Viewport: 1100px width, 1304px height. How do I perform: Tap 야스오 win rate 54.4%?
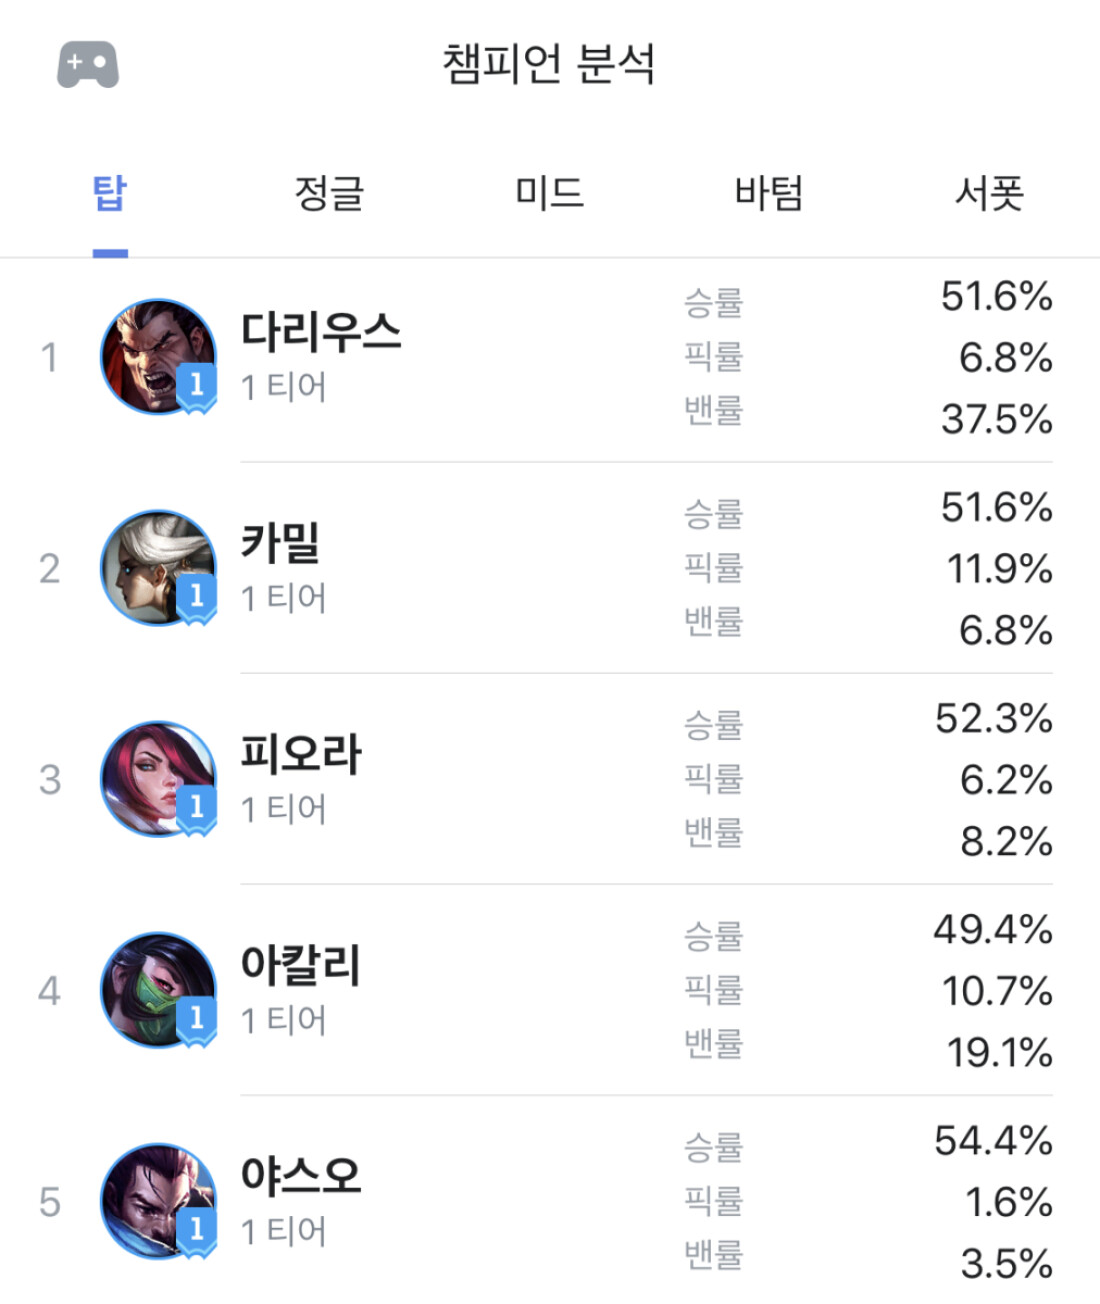(994, 1140)
